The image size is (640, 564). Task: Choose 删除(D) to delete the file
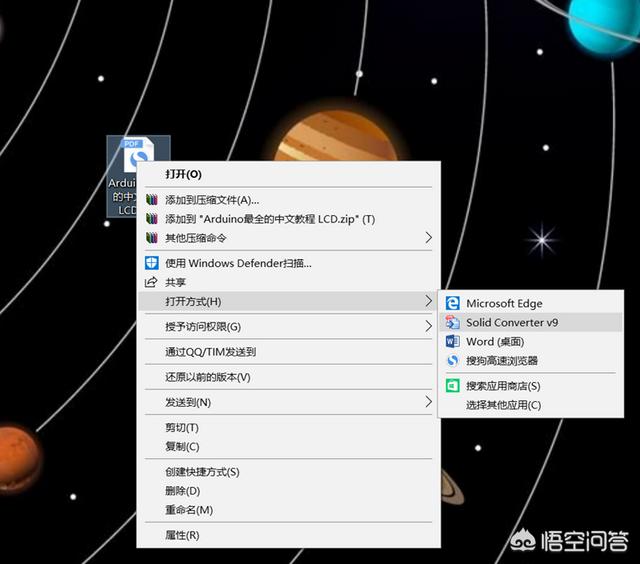point(289,491)
